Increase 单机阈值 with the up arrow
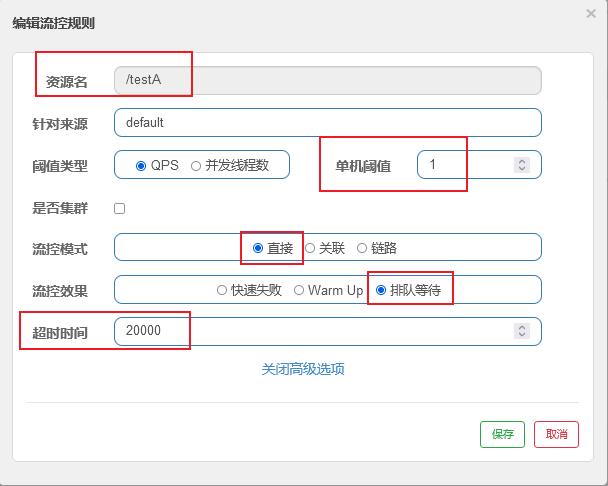608x486 pixels. (521, 161)
